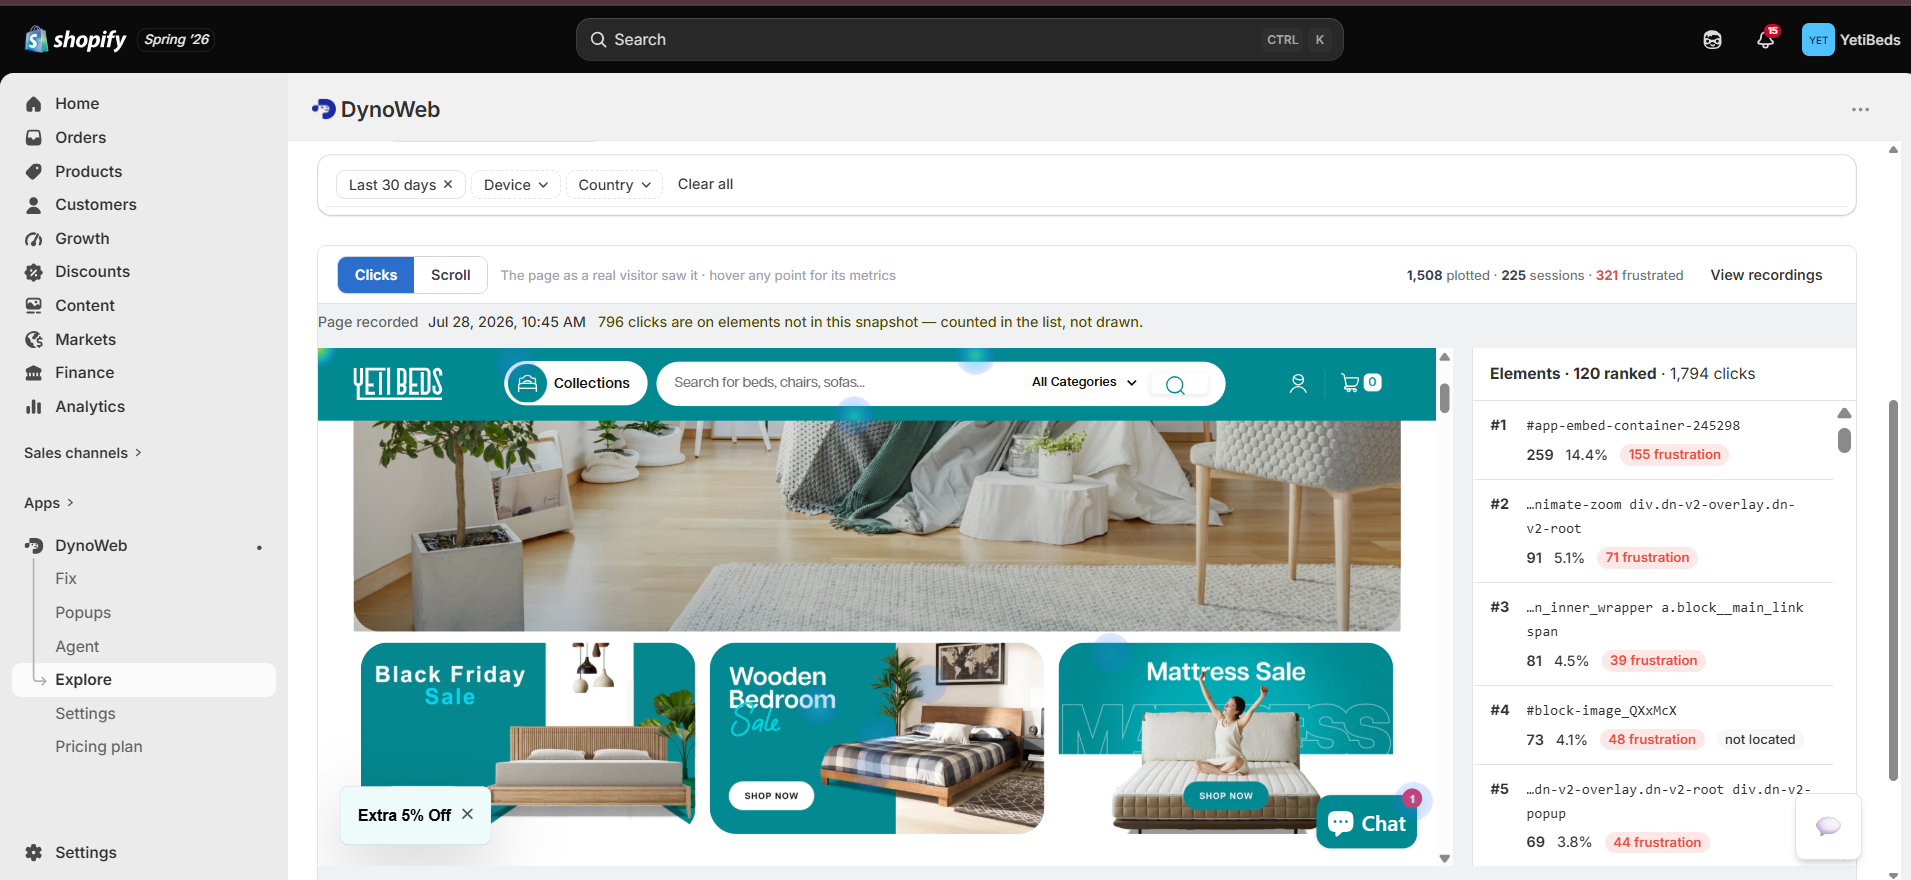The image size is (1911, 880).
Task: Open the Country filter dropdown
Action: [614, 185]
